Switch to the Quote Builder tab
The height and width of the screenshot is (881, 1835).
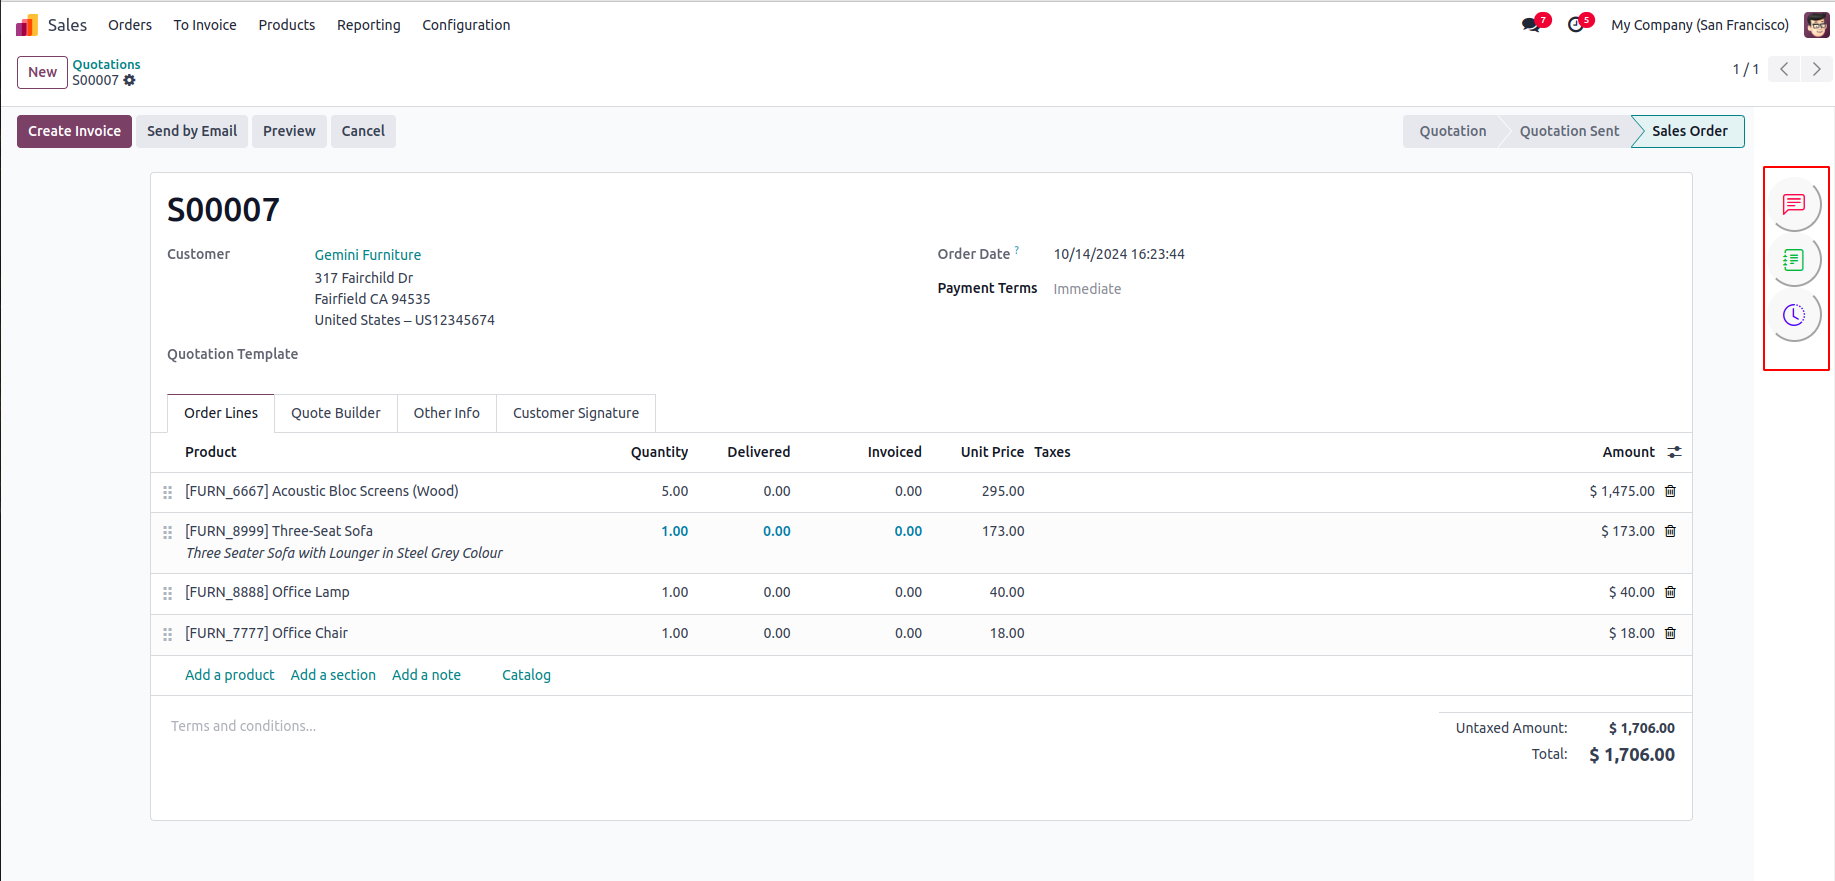point(335,413)
